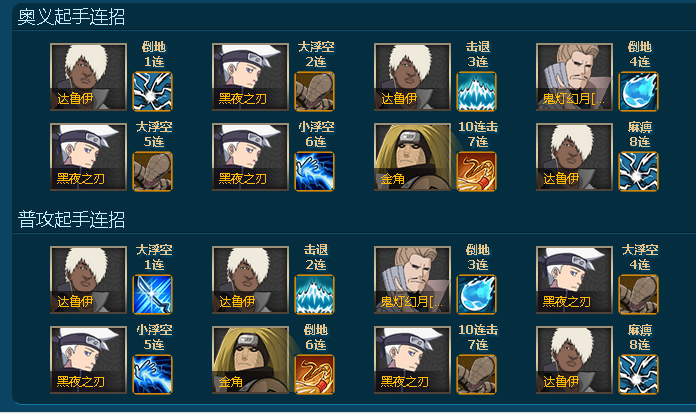The width and height of the screenshot is (696, 414).
Task: Select the orange gourd rope skill under 10连击 7连 beside 金角
Action: (477, 172)
